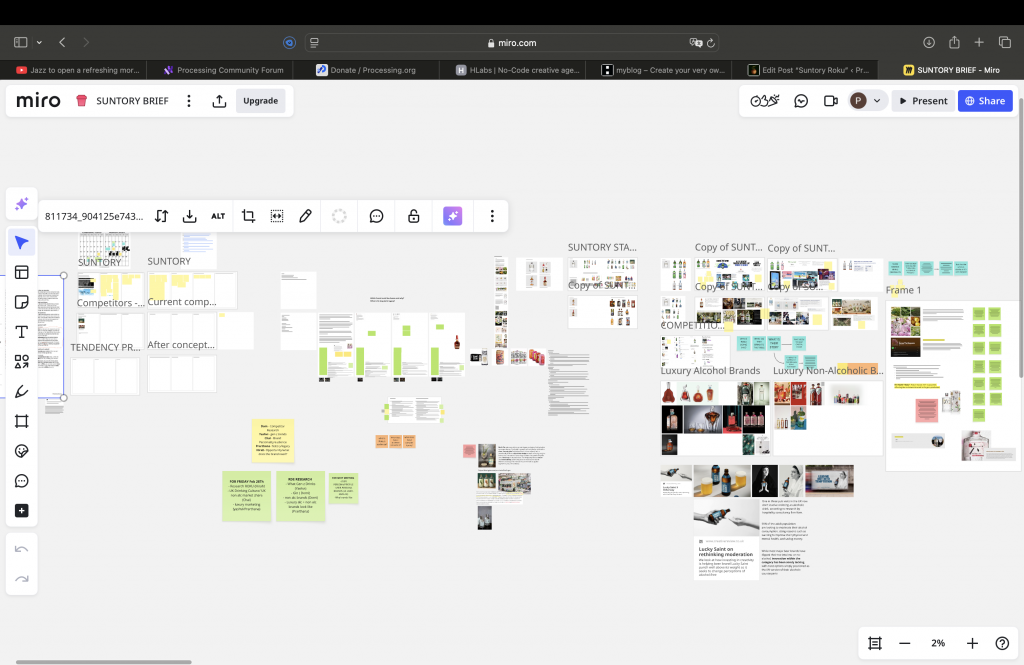This screenshot has height=665, width=1024.
Task: Switch to myblog Create your very own tab
Action: pyautogui.click(x=659, y=70)
